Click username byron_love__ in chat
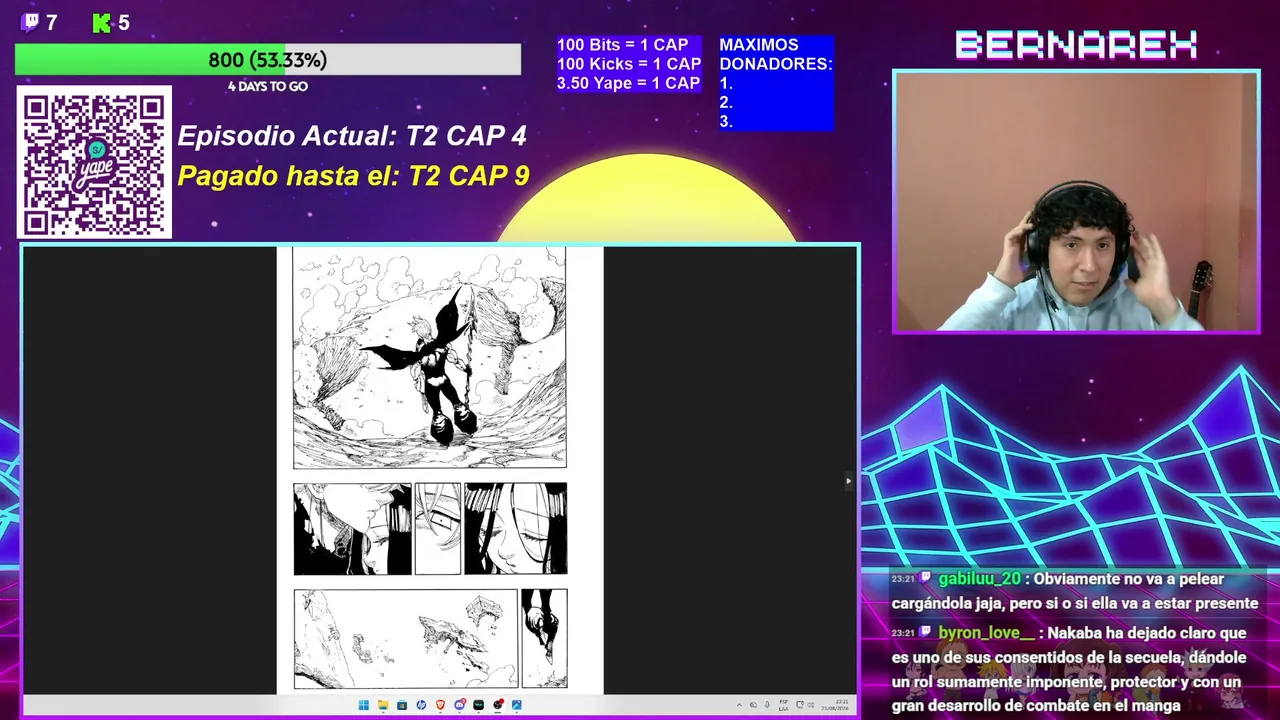This screenshot has height=720, width=1280. 986,633
